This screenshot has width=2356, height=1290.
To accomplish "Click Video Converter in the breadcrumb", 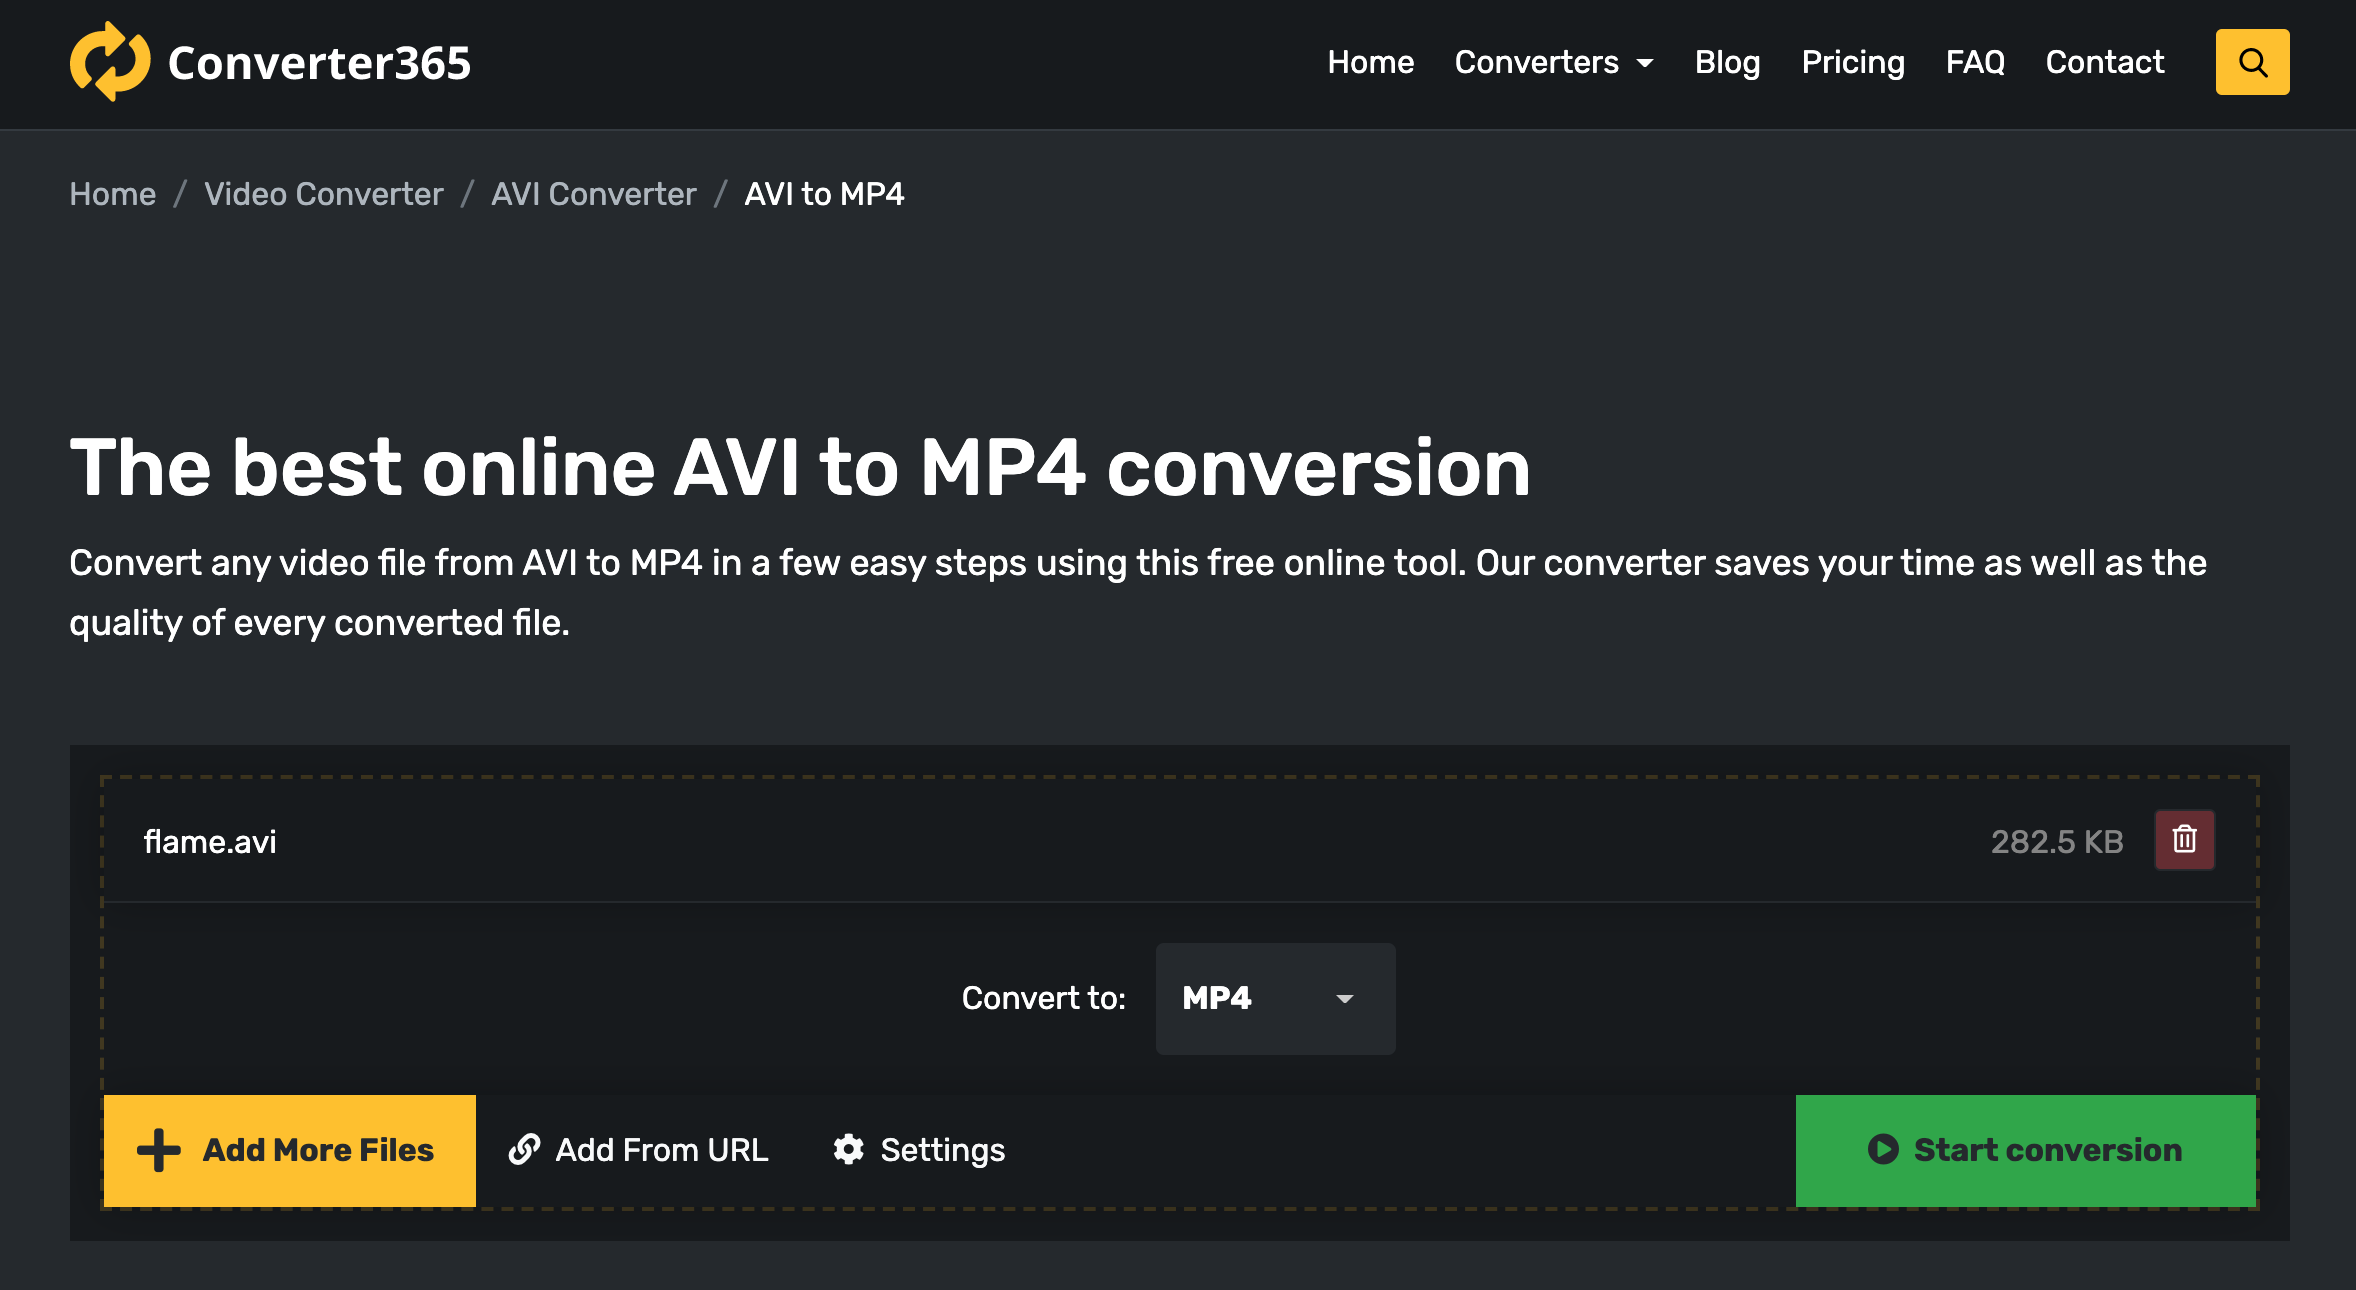I will [323, 194].
